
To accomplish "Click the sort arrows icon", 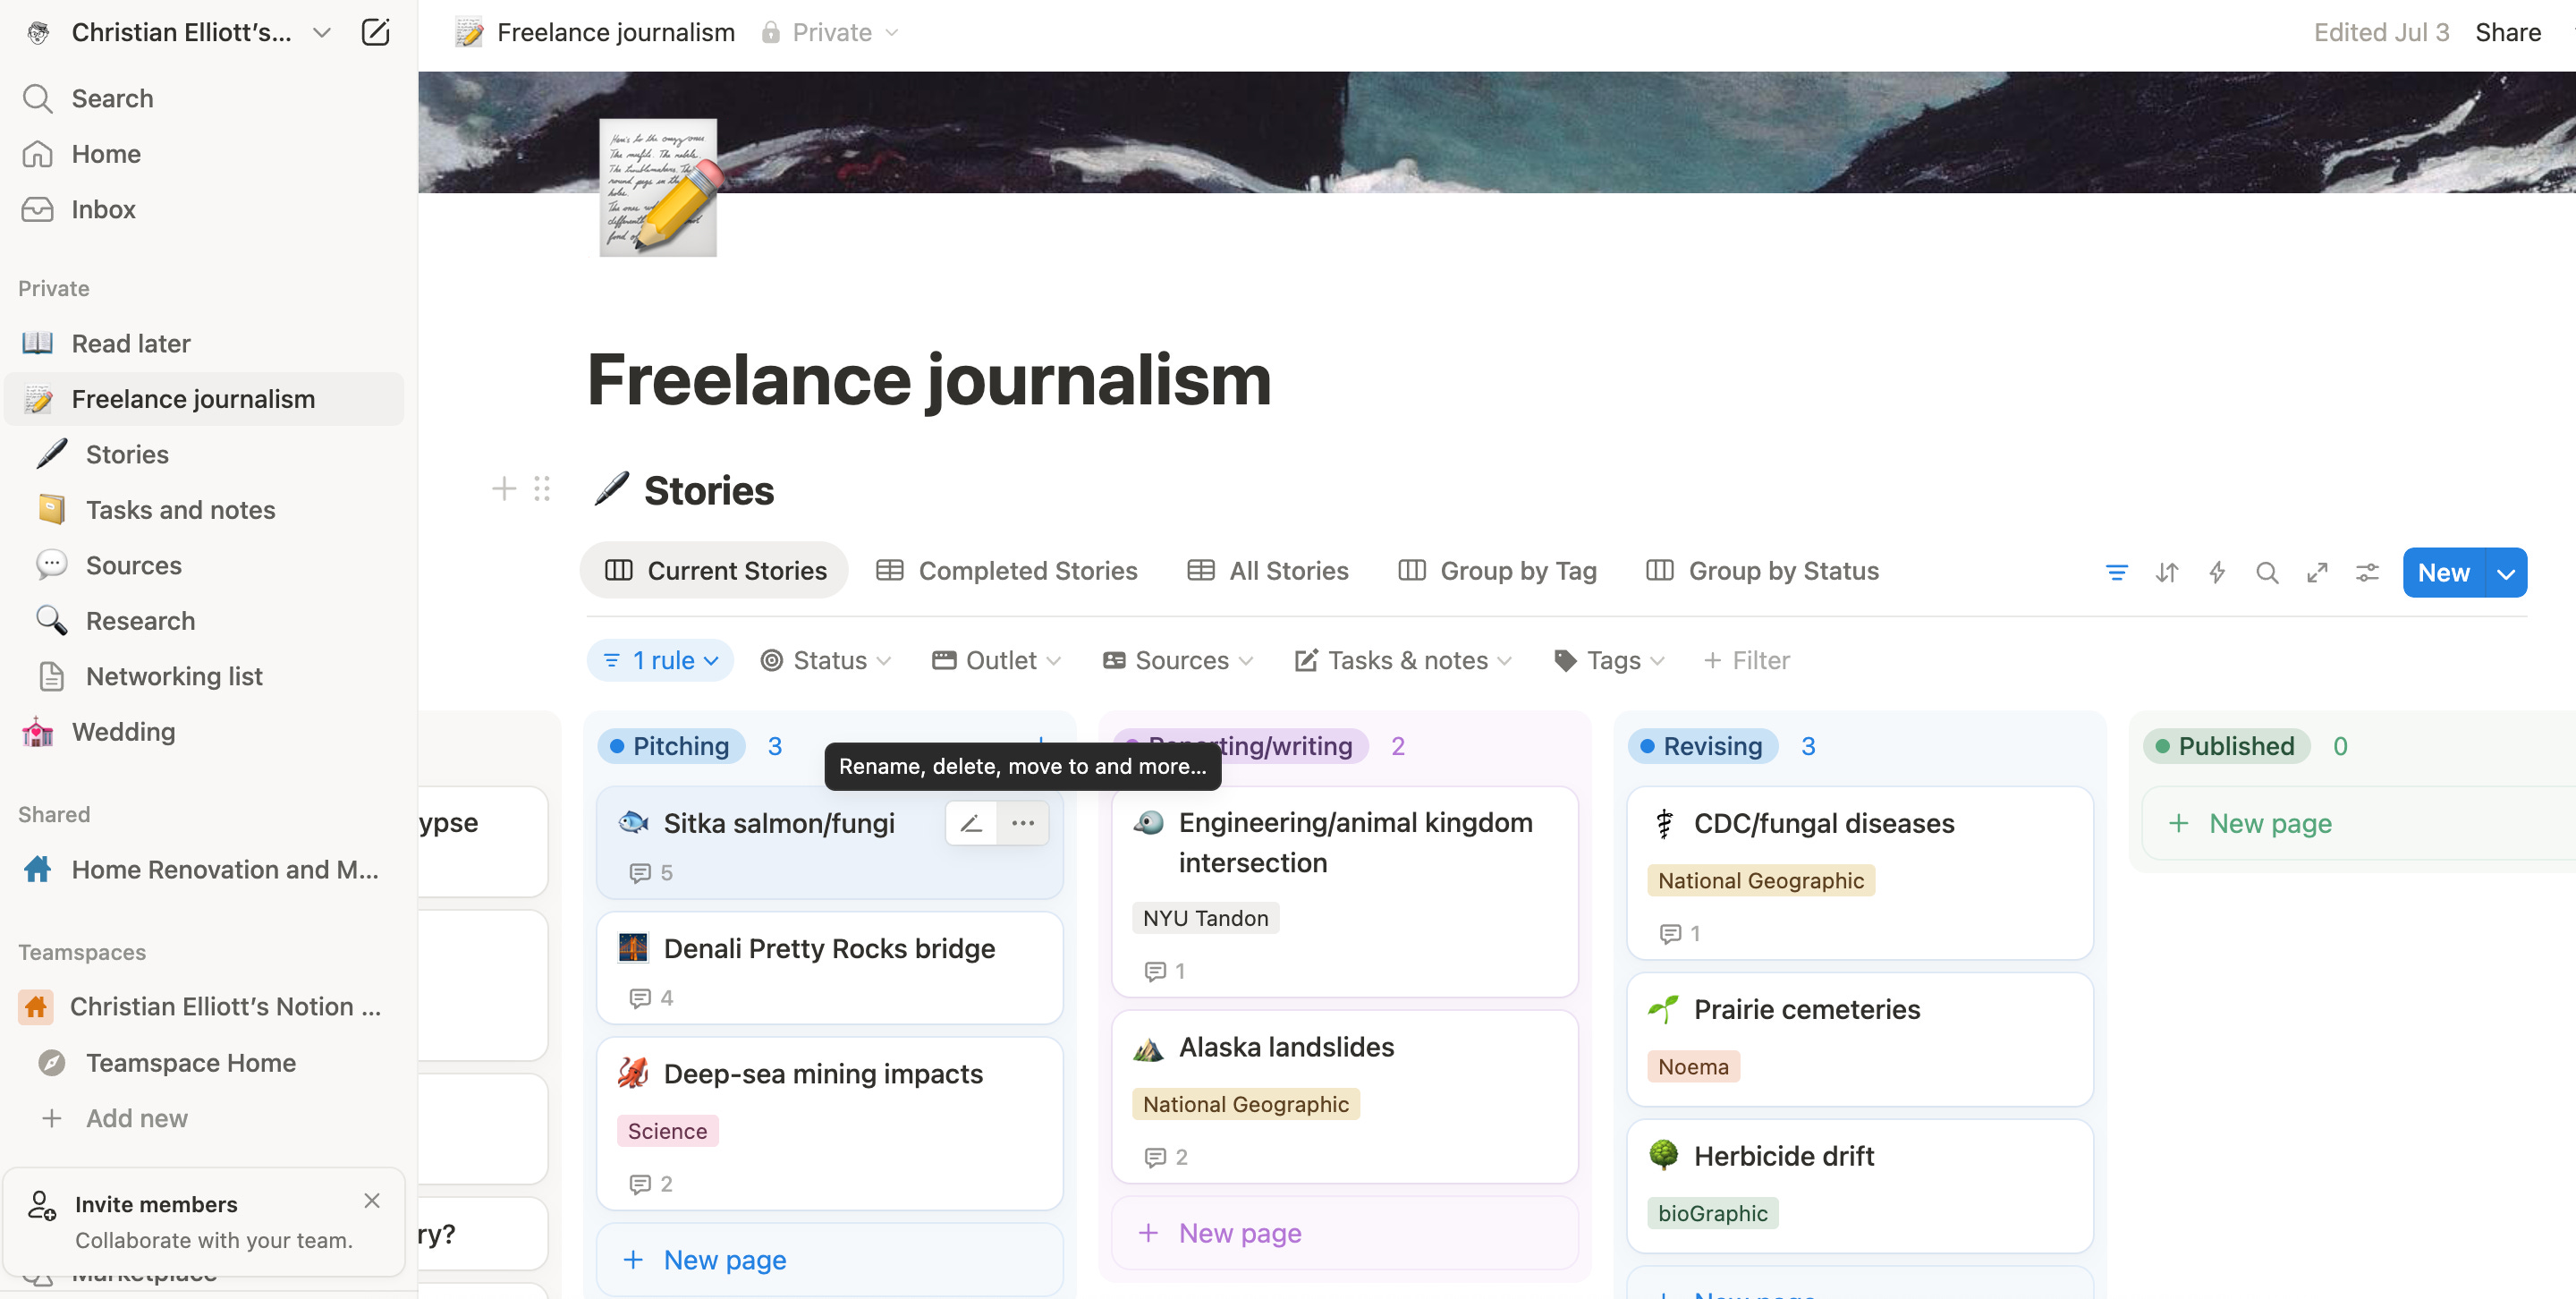I will [x=2166, y=572].
